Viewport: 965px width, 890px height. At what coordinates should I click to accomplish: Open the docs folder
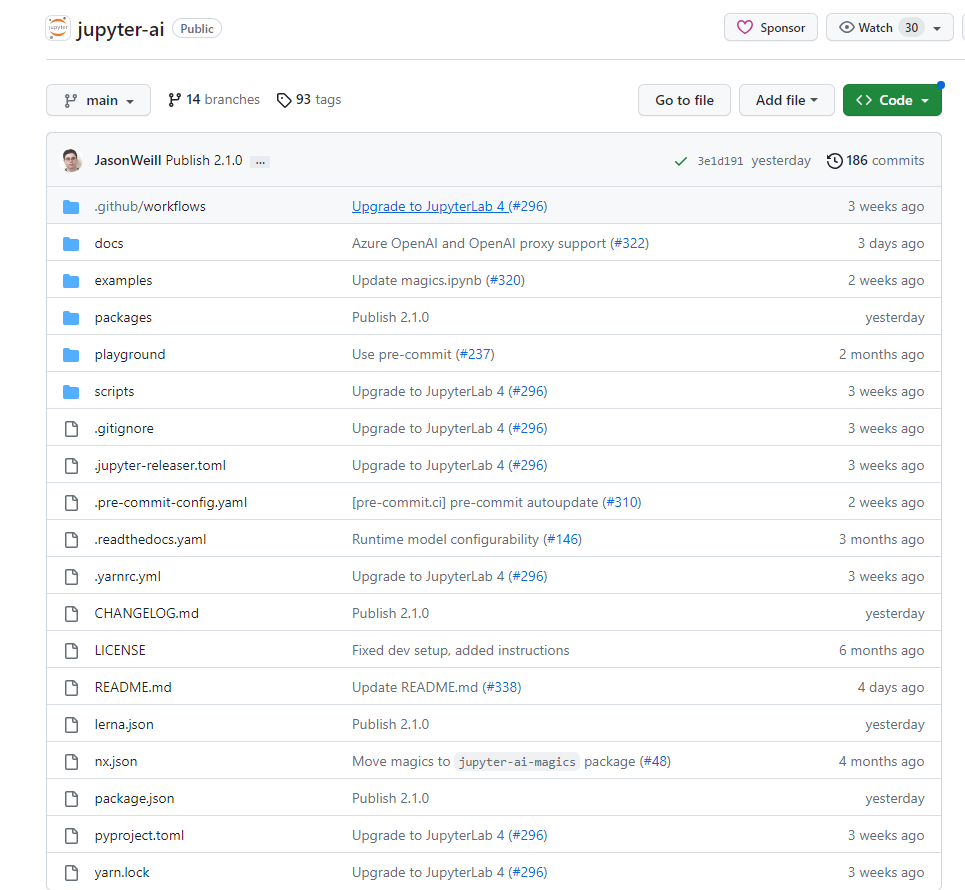pos(109,244)
